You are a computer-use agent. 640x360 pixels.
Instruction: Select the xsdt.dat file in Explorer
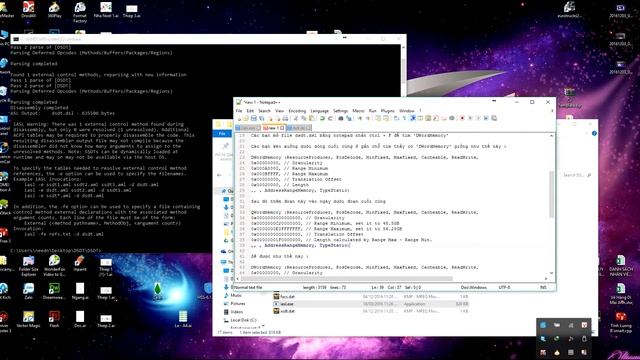[x=371, y=311]
